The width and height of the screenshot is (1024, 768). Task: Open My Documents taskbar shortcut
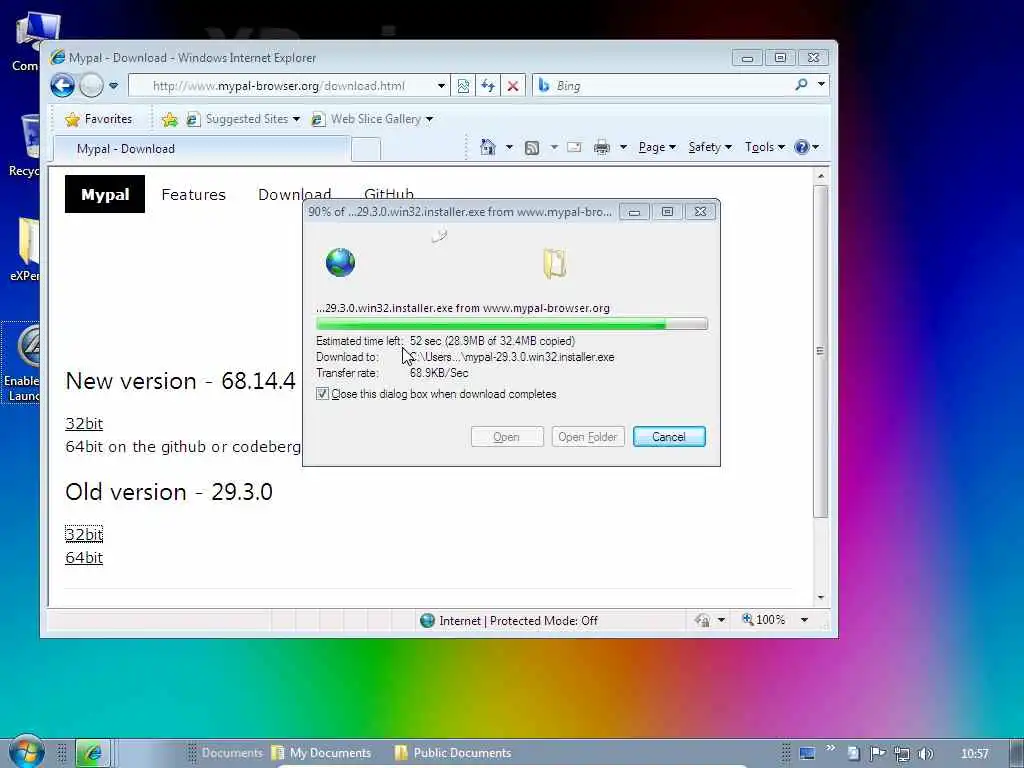(x=321, y=753)
